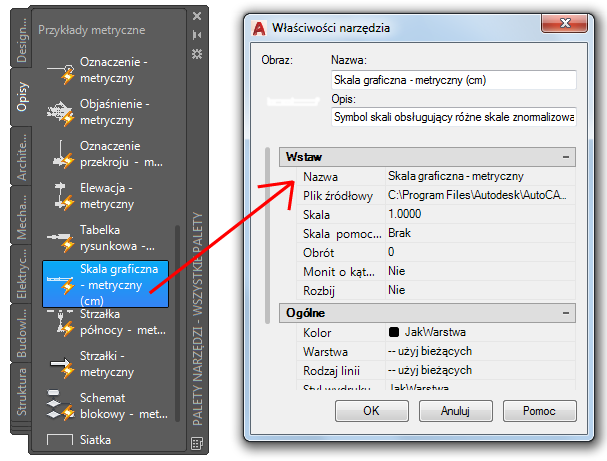Open the palette menu icon at bottom

pyautogui.click(x=197, y=444)
